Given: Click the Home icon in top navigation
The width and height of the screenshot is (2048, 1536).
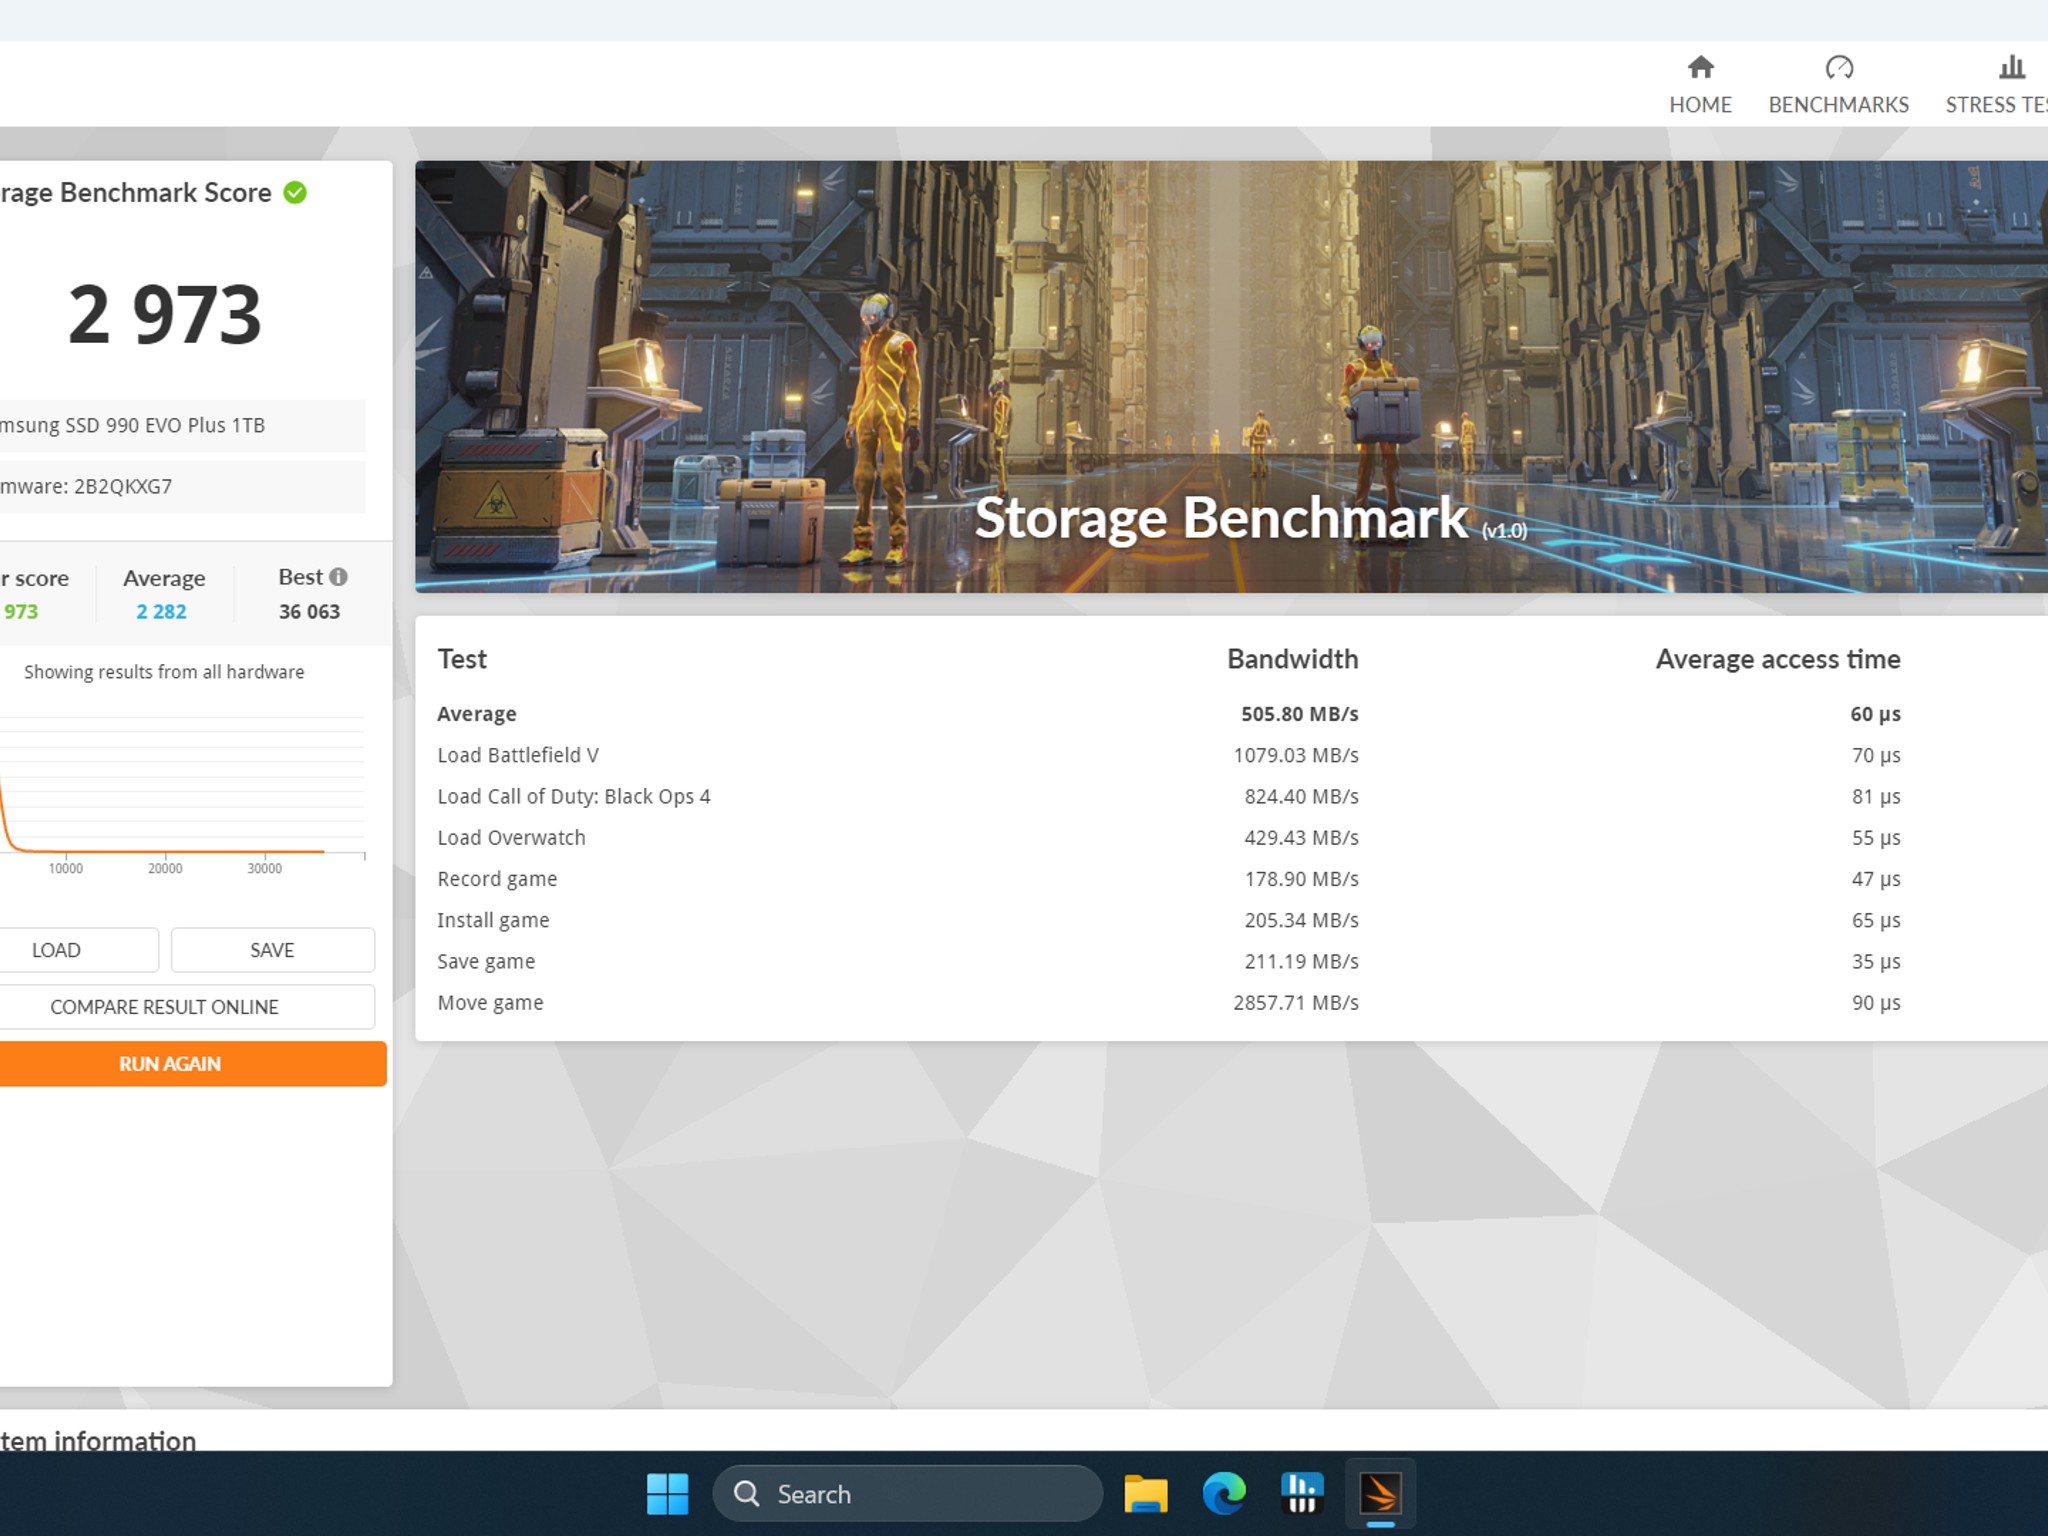Looking at the screenshot, I should (1700, 68).
